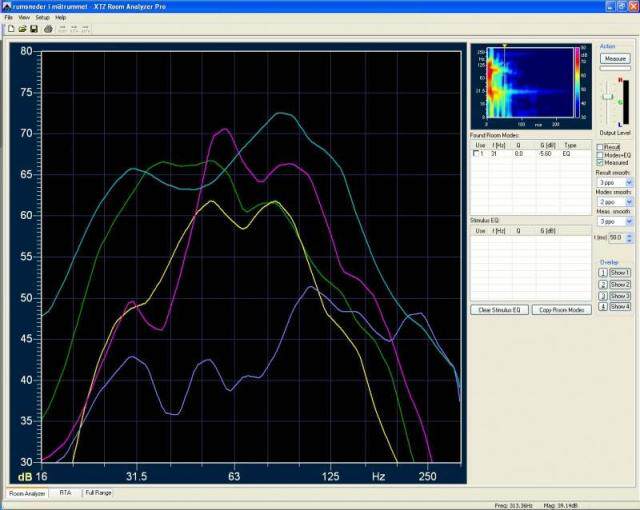Click the Output Level slider handle
Image resolution: width=640 pixels, height=510 pixels.
(x=608, y=97)
